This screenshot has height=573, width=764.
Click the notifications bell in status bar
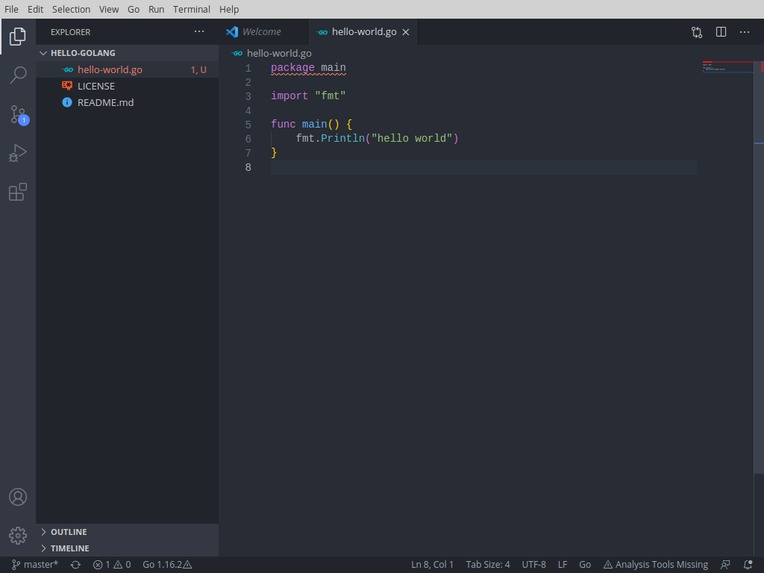(x=748, y=565)
